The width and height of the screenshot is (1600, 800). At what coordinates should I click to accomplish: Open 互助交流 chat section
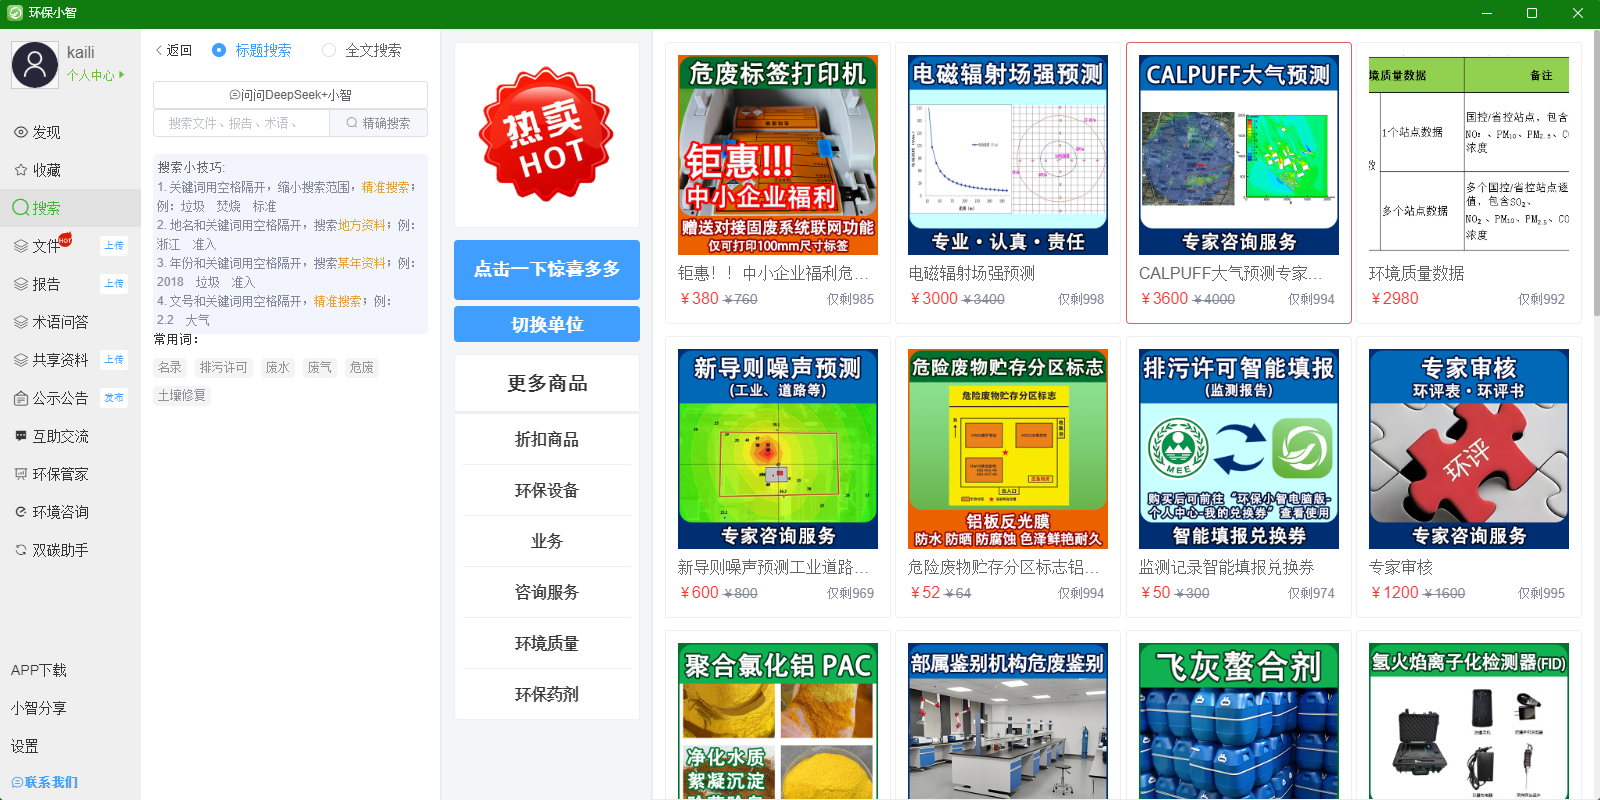click(51, 436)
